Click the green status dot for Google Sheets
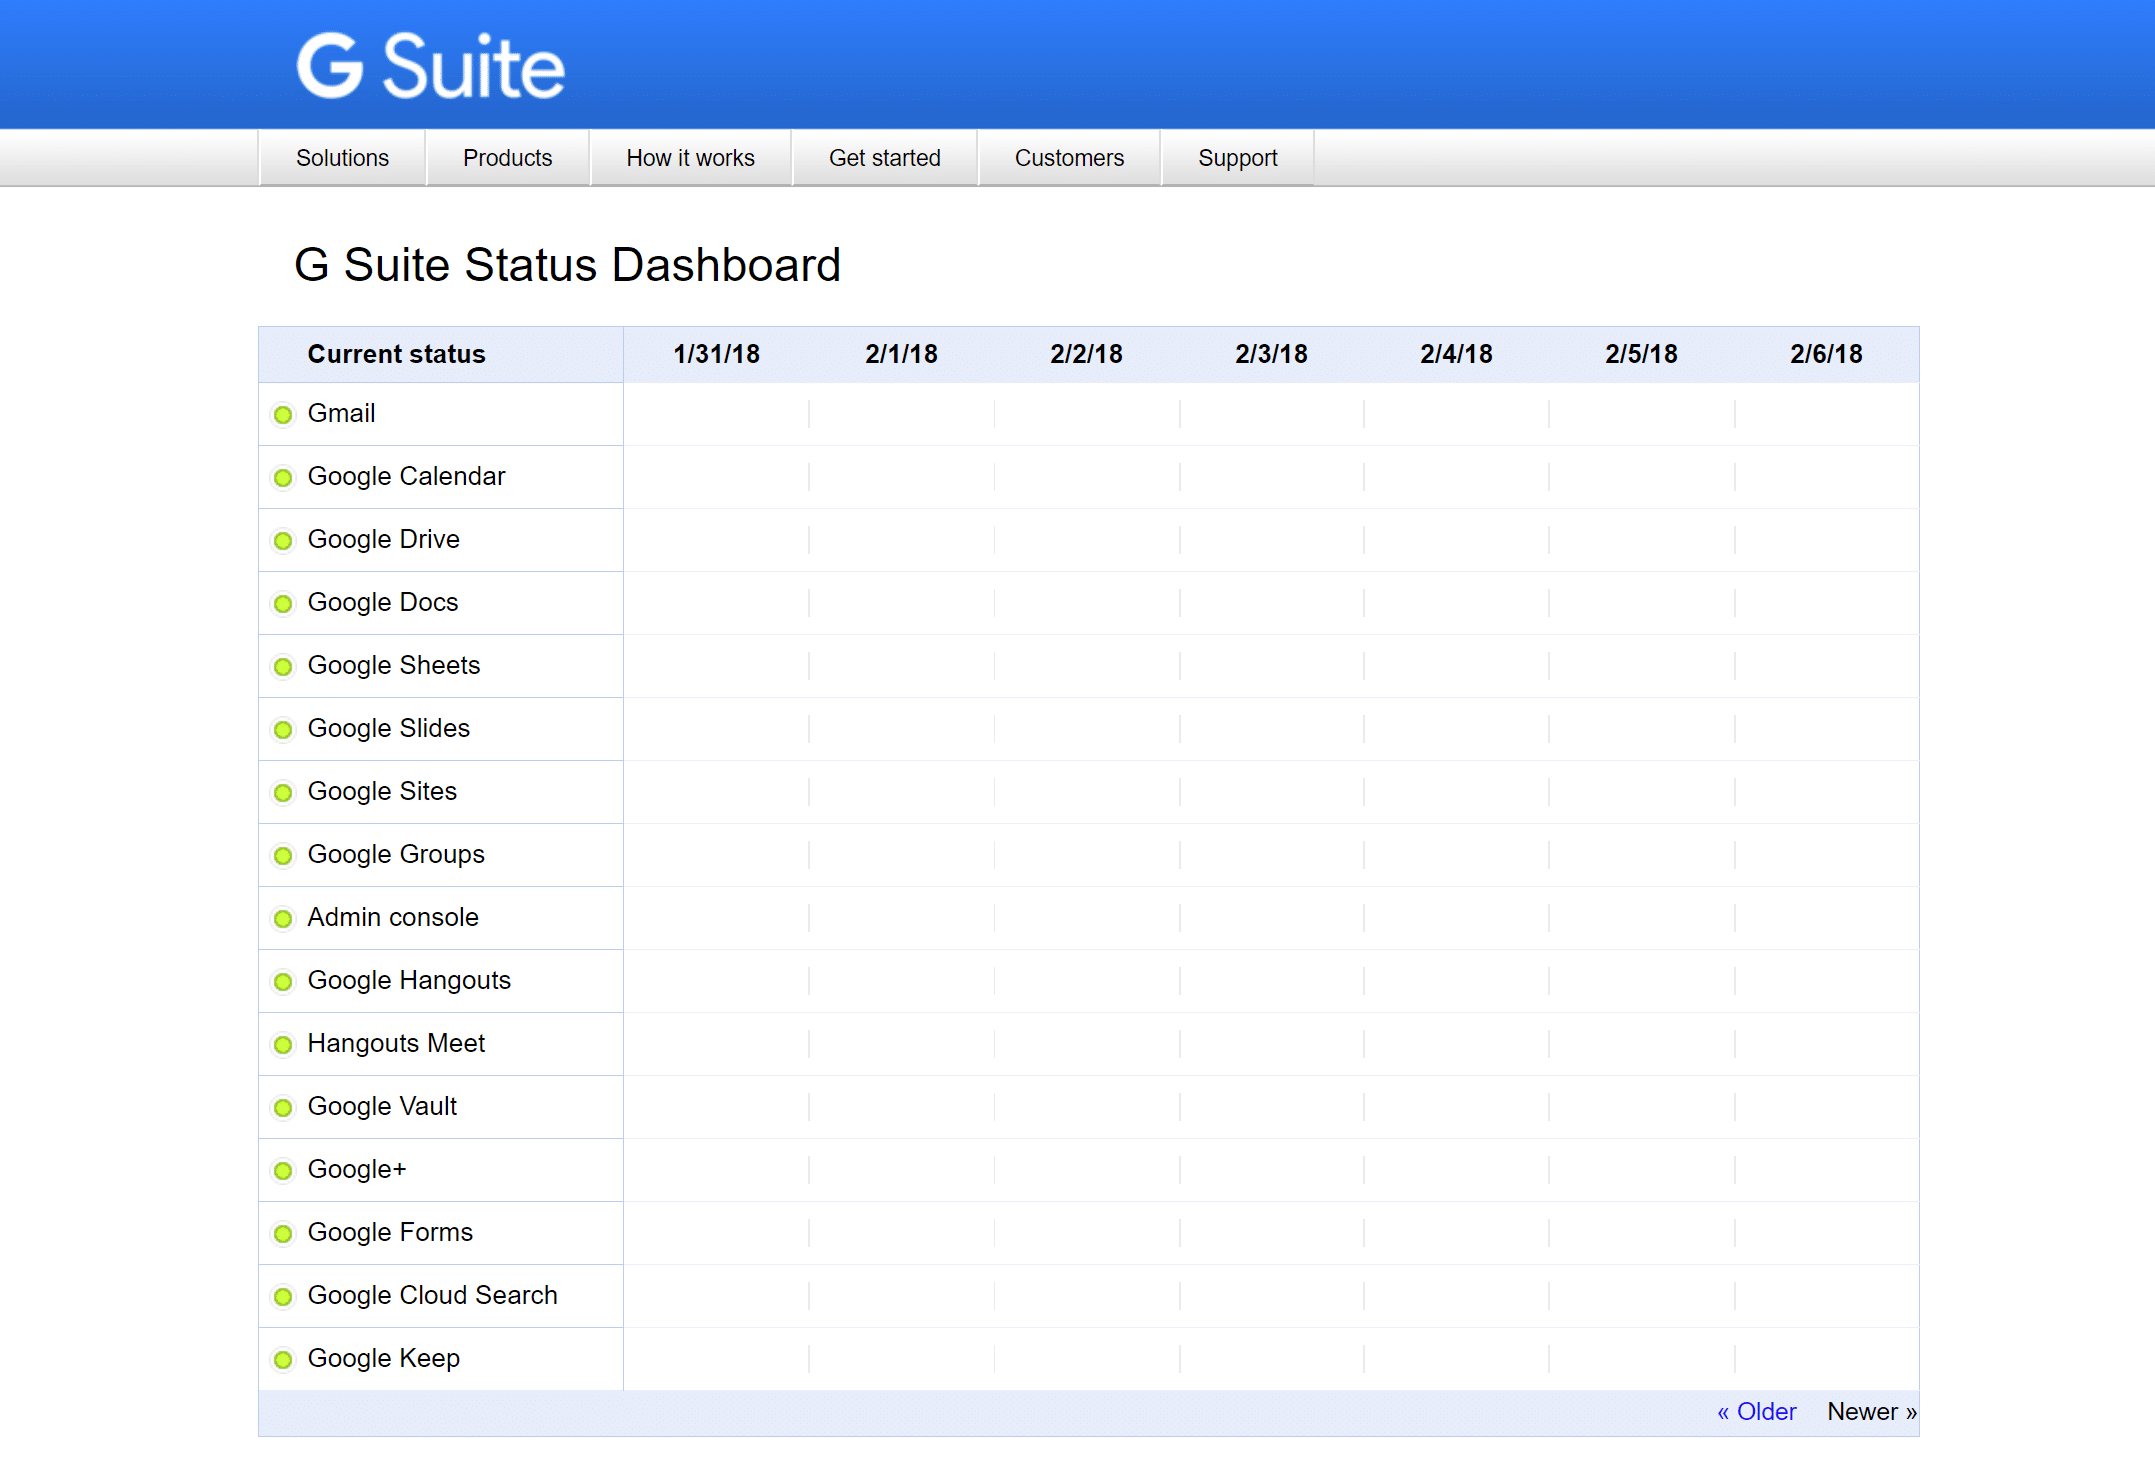 (284, 666)
